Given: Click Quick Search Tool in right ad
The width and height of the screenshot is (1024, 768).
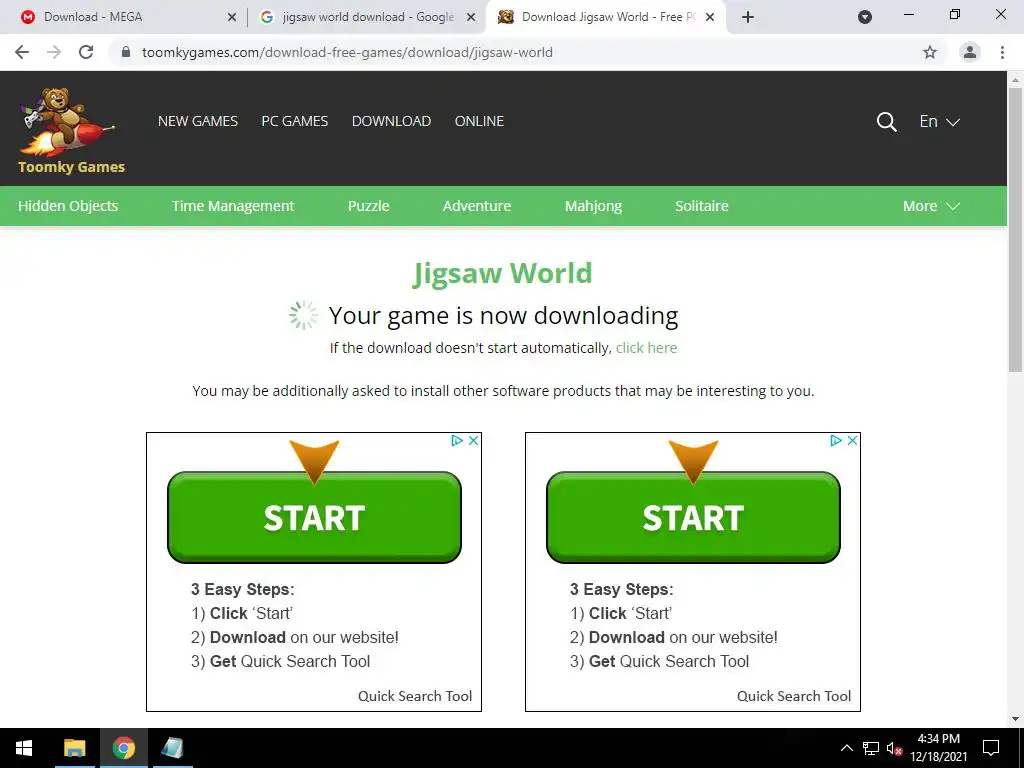Looking at the screenshot, I should click(793, 696).
